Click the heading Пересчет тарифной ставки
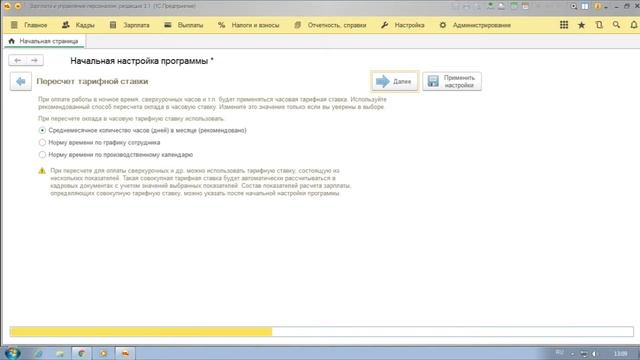The width and height of the screenshot is (640, 360). tap(93, 82)
